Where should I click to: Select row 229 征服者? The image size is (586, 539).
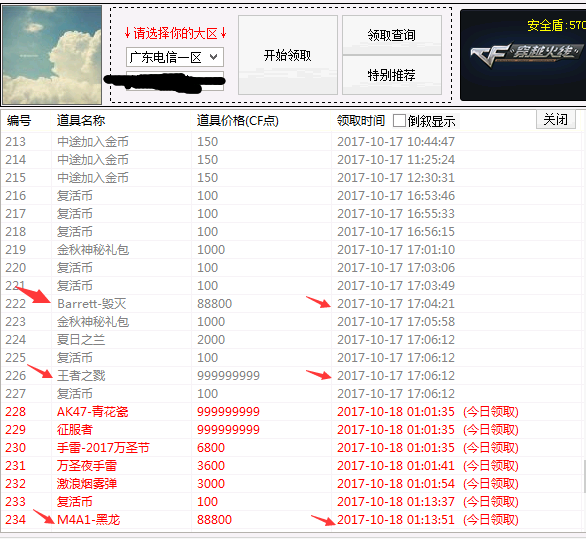tap(291, 429)
